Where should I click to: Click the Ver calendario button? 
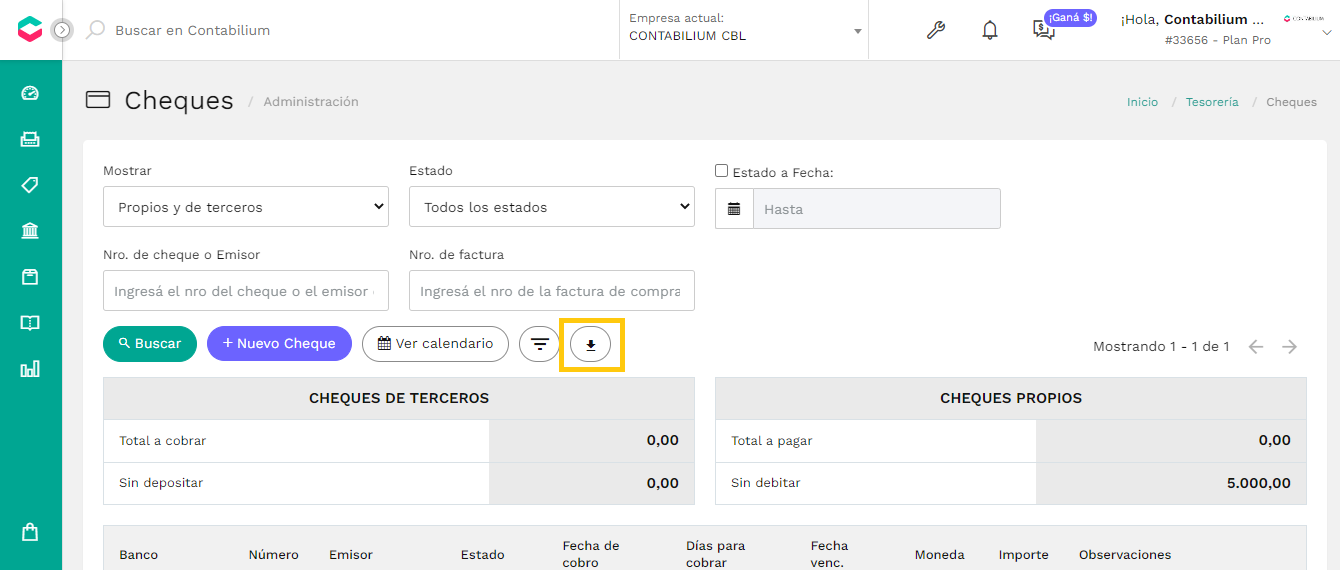[435, 344]
